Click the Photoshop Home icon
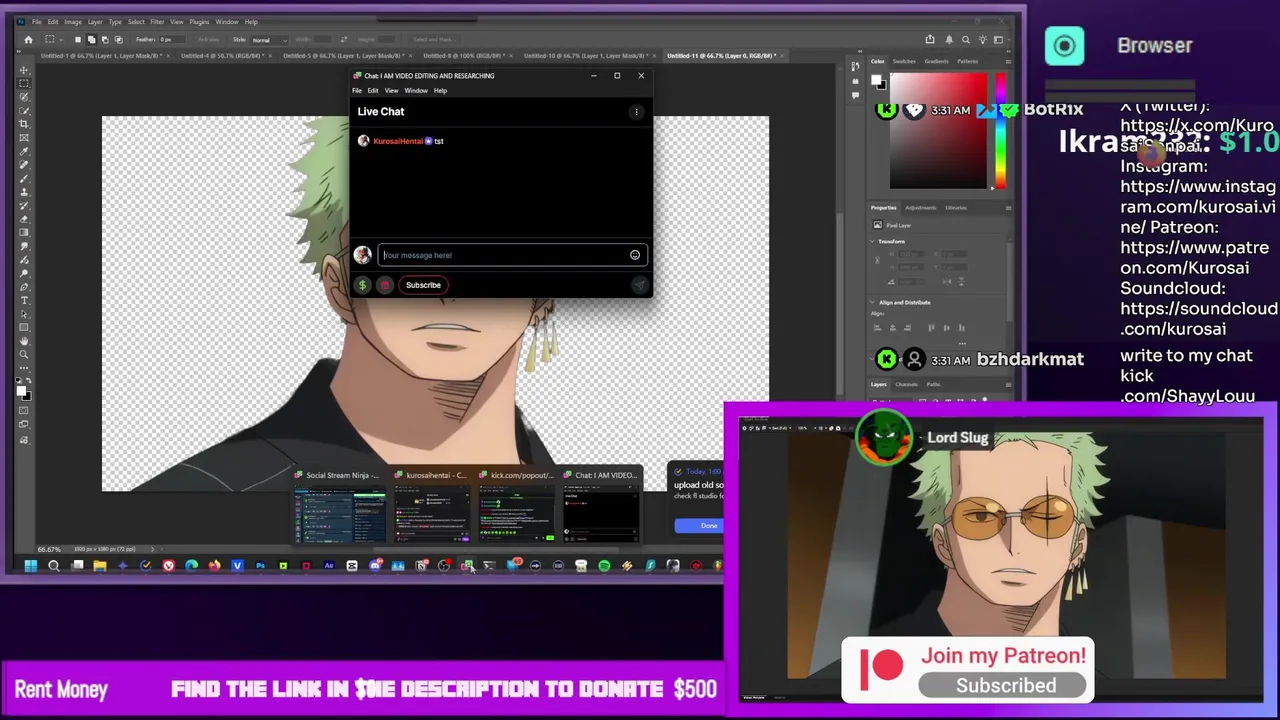Screen dimensions: 1280x720 click(28, 40)
